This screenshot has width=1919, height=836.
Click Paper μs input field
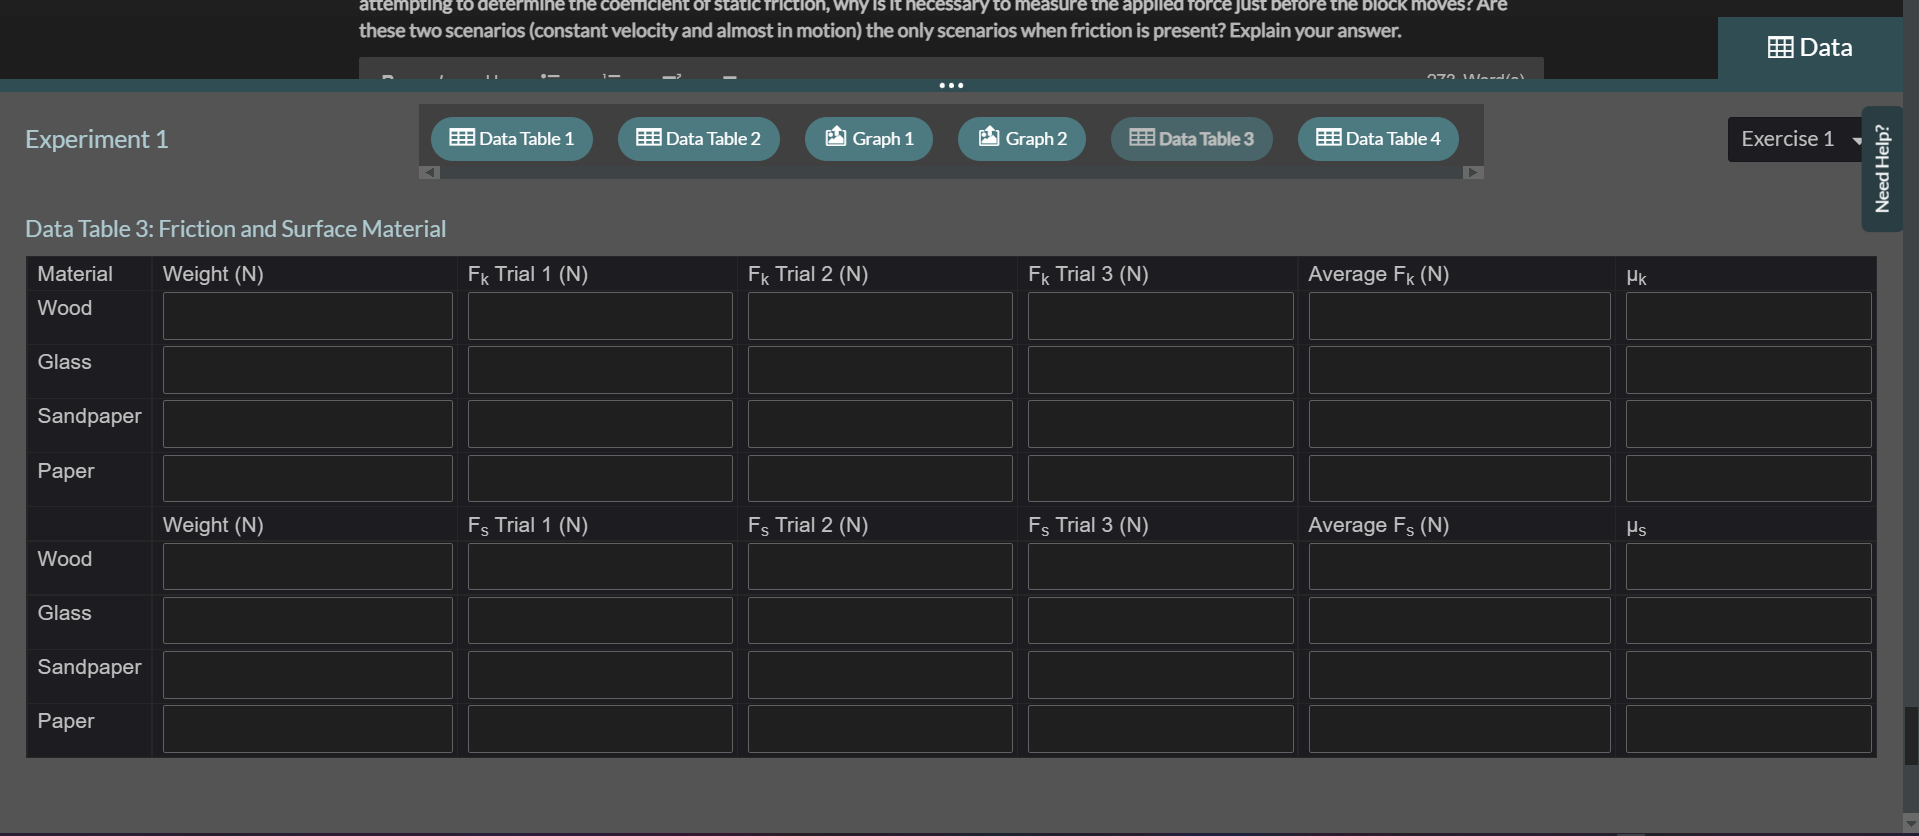(1749, 729)
